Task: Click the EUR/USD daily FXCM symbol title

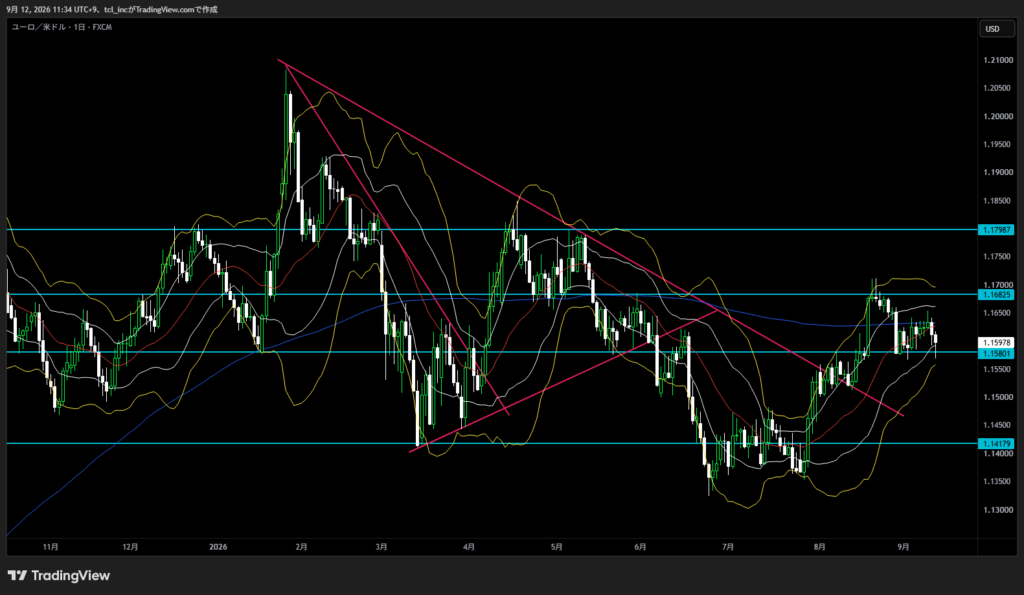Action: click(62, 27)
